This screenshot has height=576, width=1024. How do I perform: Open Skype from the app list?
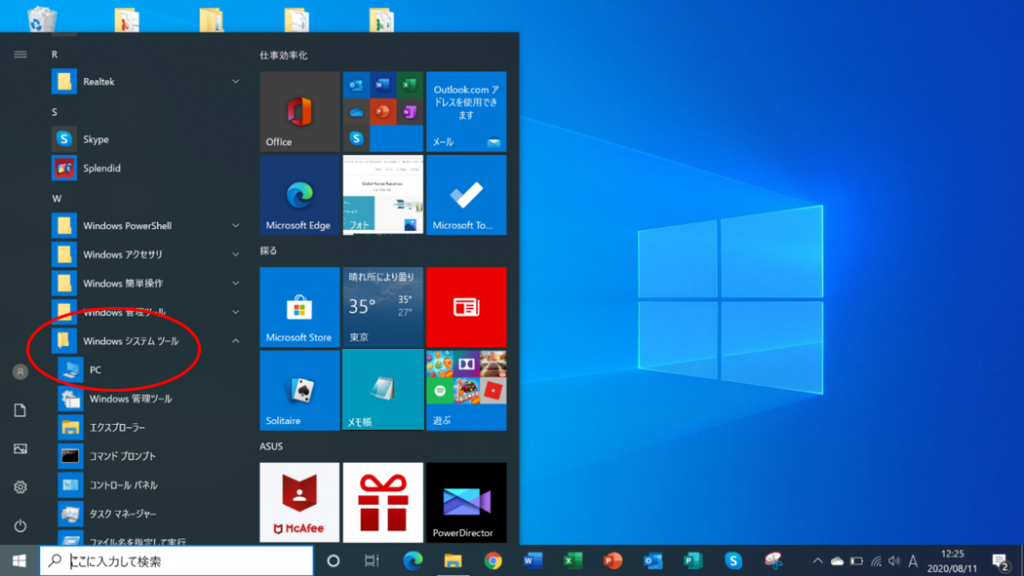pyautogui.click(x=96, y=139)
